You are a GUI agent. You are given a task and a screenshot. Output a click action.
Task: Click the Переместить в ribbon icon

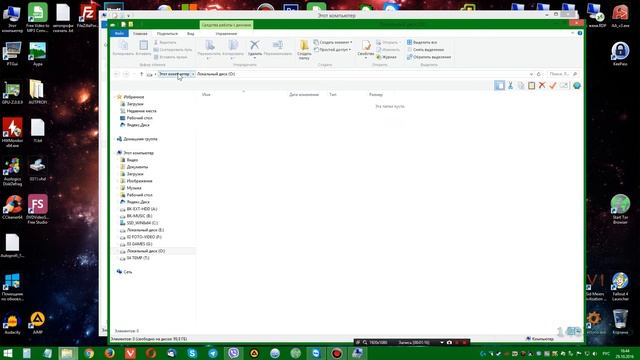point(209,49)
